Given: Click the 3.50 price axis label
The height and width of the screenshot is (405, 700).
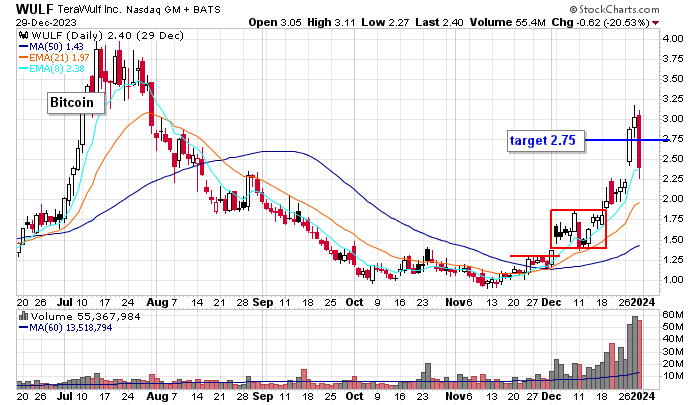Looking at the screenshot, I should click(x=673, y=79).
